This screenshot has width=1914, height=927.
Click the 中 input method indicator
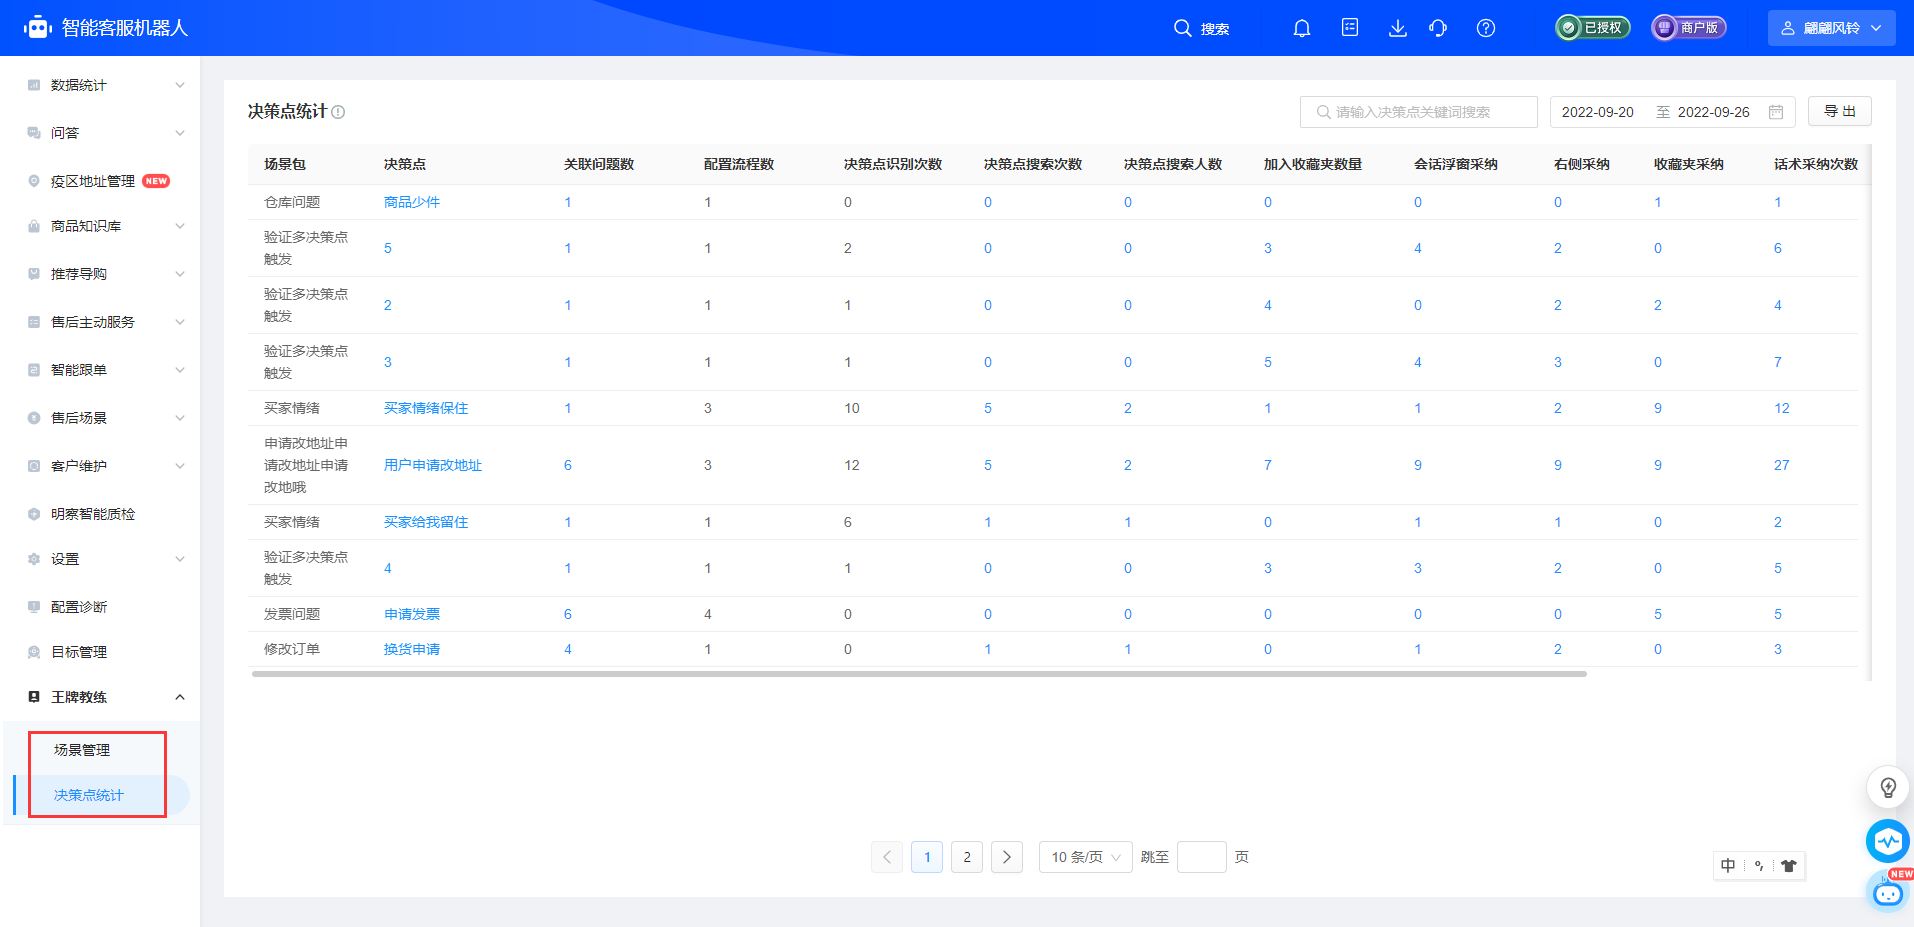coord(1728,866)
